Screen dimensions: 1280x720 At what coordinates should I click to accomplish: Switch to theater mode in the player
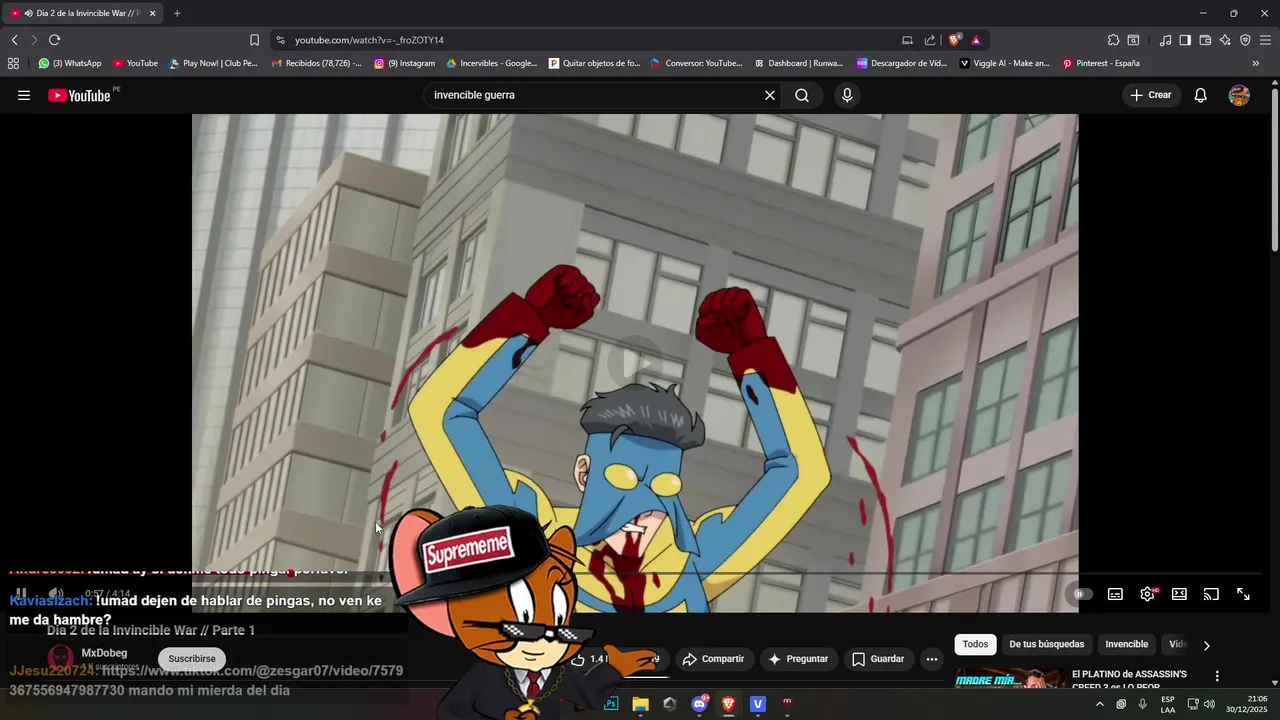pyautogui.click(x=1179, y=594)
